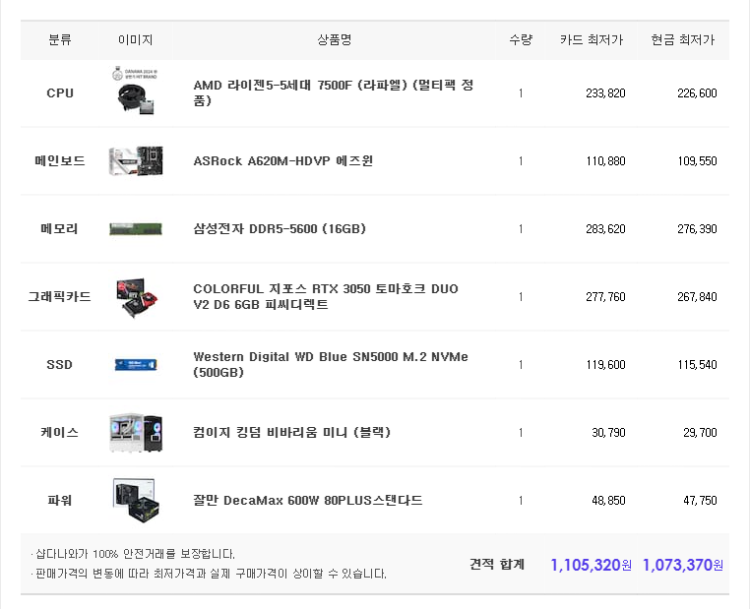Click the COLORFUL RTX 3050 graphics card image
The image size is (750, 609).
pos(135,297)
